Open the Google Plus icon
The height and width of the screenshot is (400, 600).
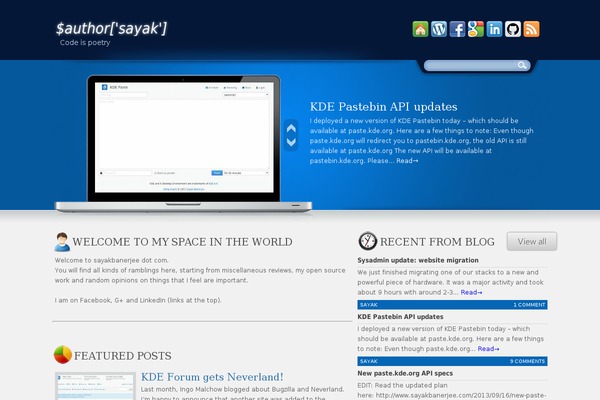click(x=476, y=29)
